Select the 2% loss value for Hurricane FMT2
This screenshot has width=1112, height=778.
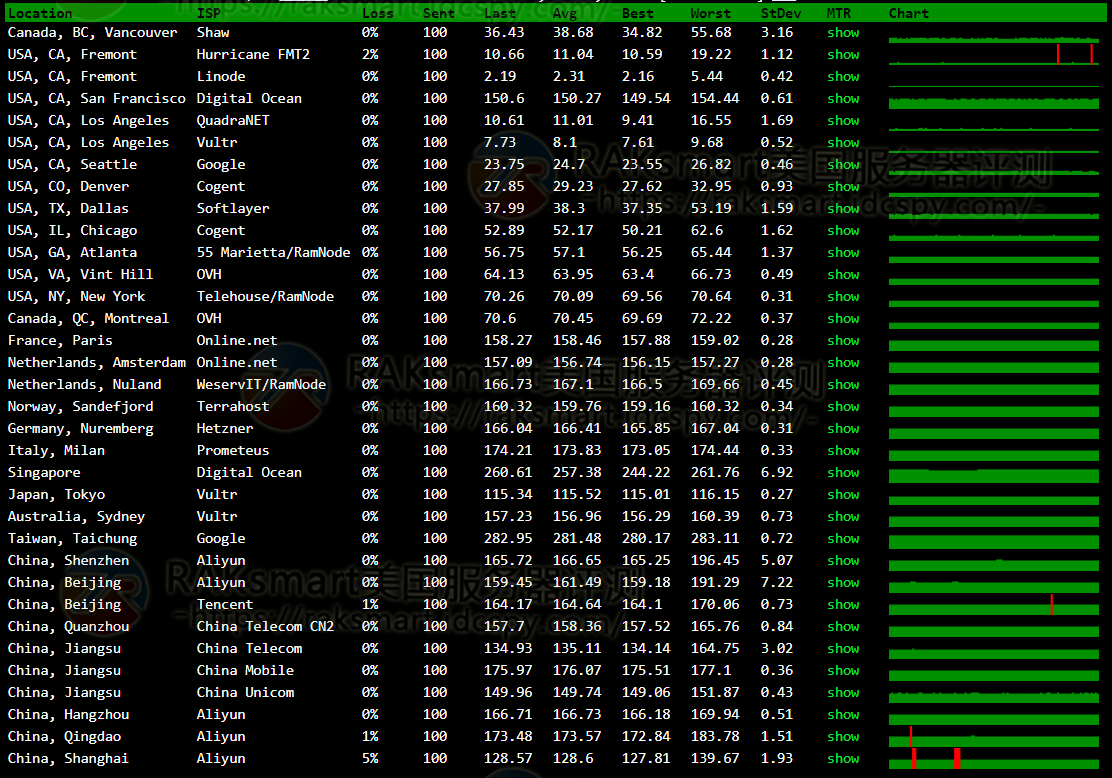pos(370,55)
